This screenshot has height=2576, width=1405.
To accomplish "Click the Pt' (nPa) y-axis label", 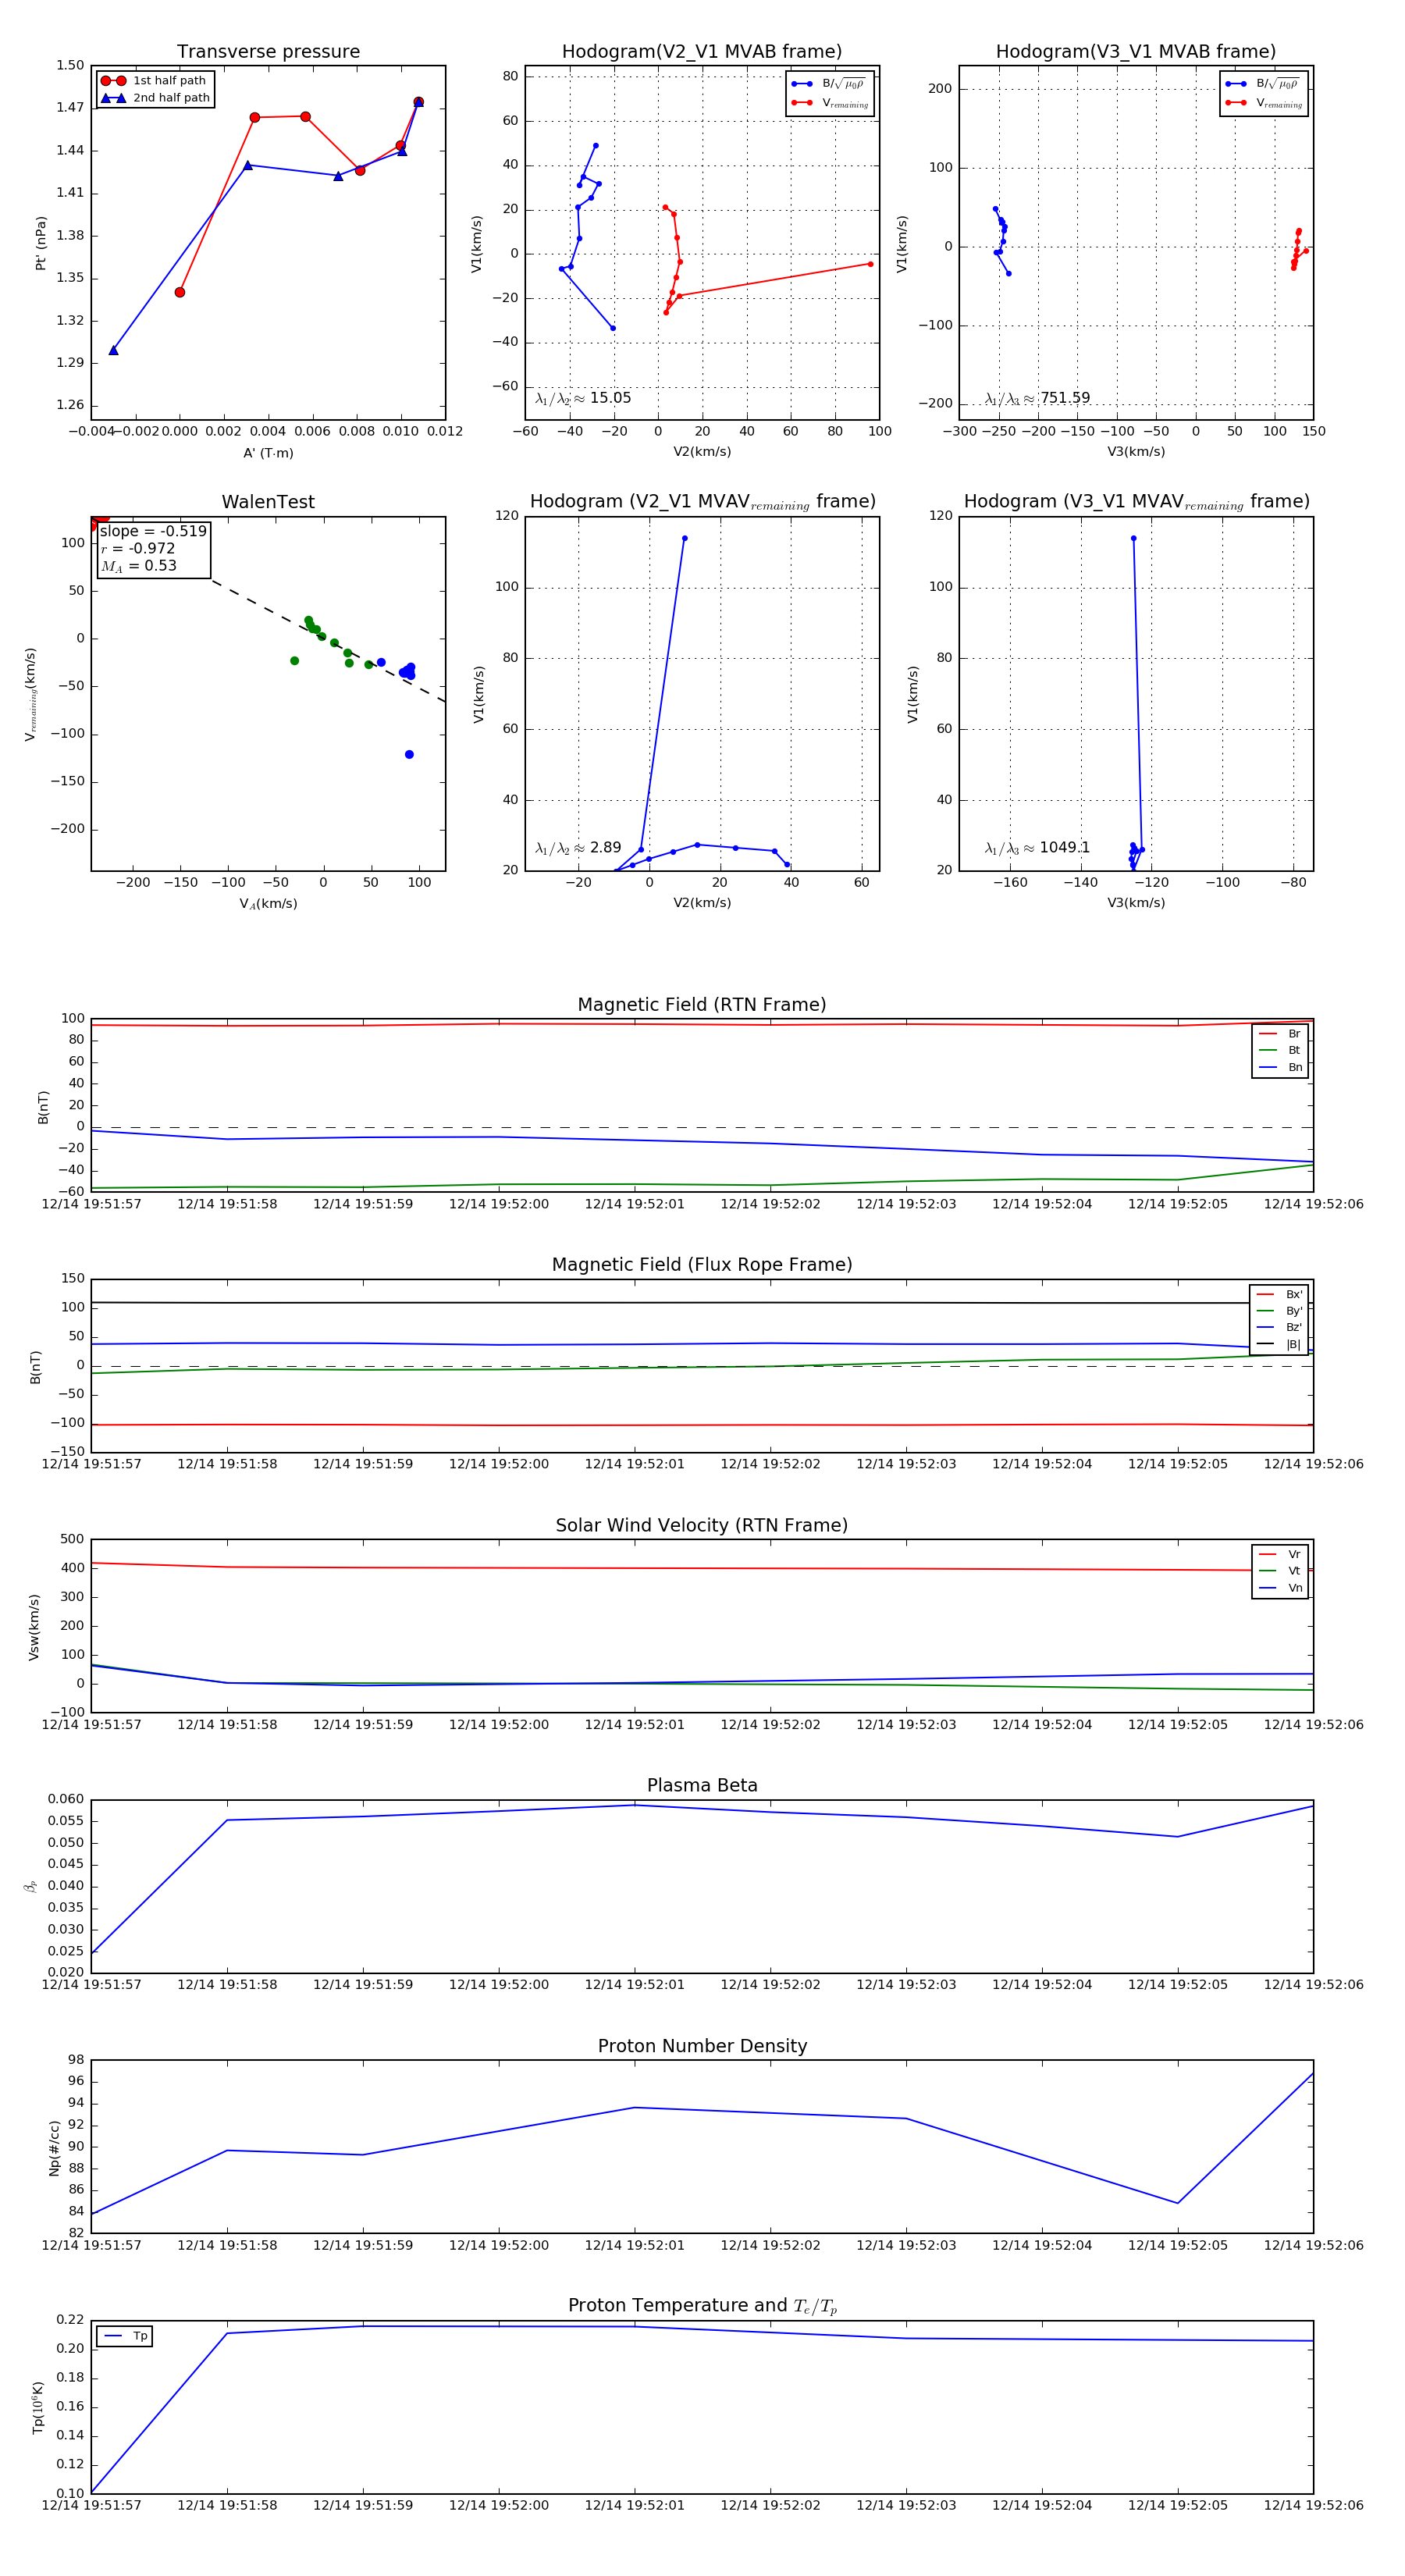I will (41, 243).
